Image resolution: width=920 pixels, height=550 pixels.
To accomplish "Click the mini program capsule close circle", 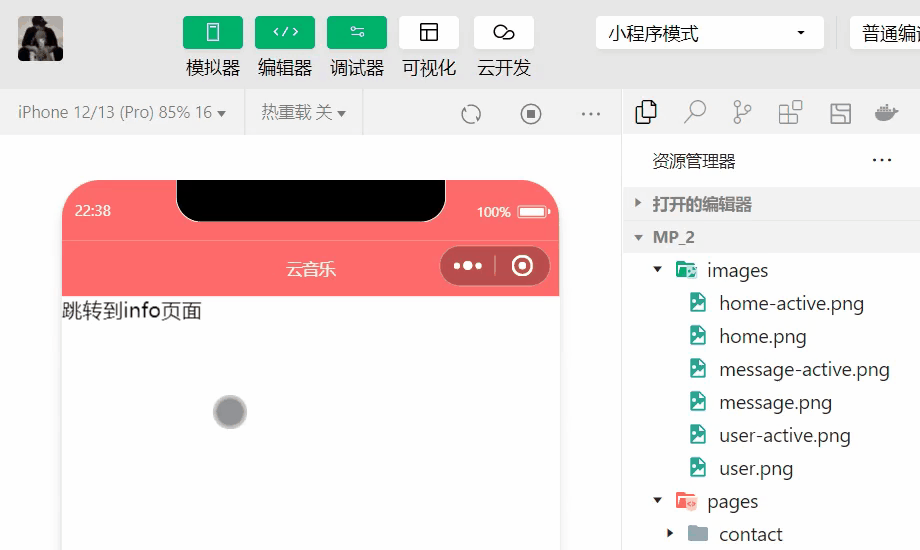I will click(x=522, y=266).
